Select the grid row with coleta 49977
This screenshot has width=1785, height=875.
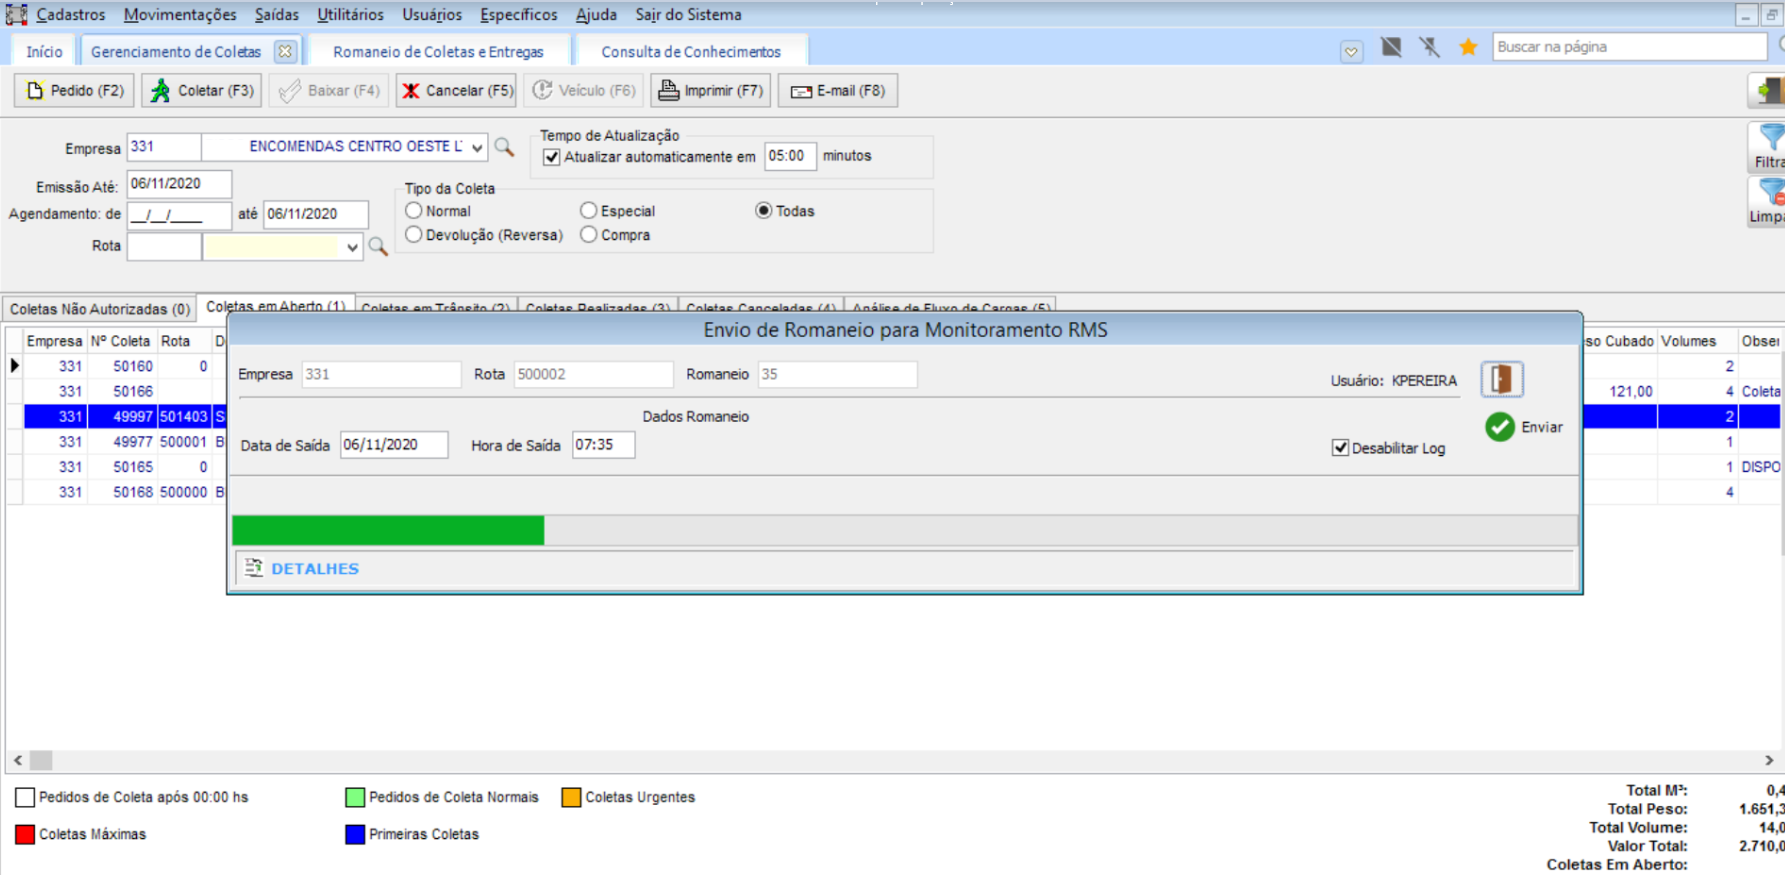[x=893, y=441]
